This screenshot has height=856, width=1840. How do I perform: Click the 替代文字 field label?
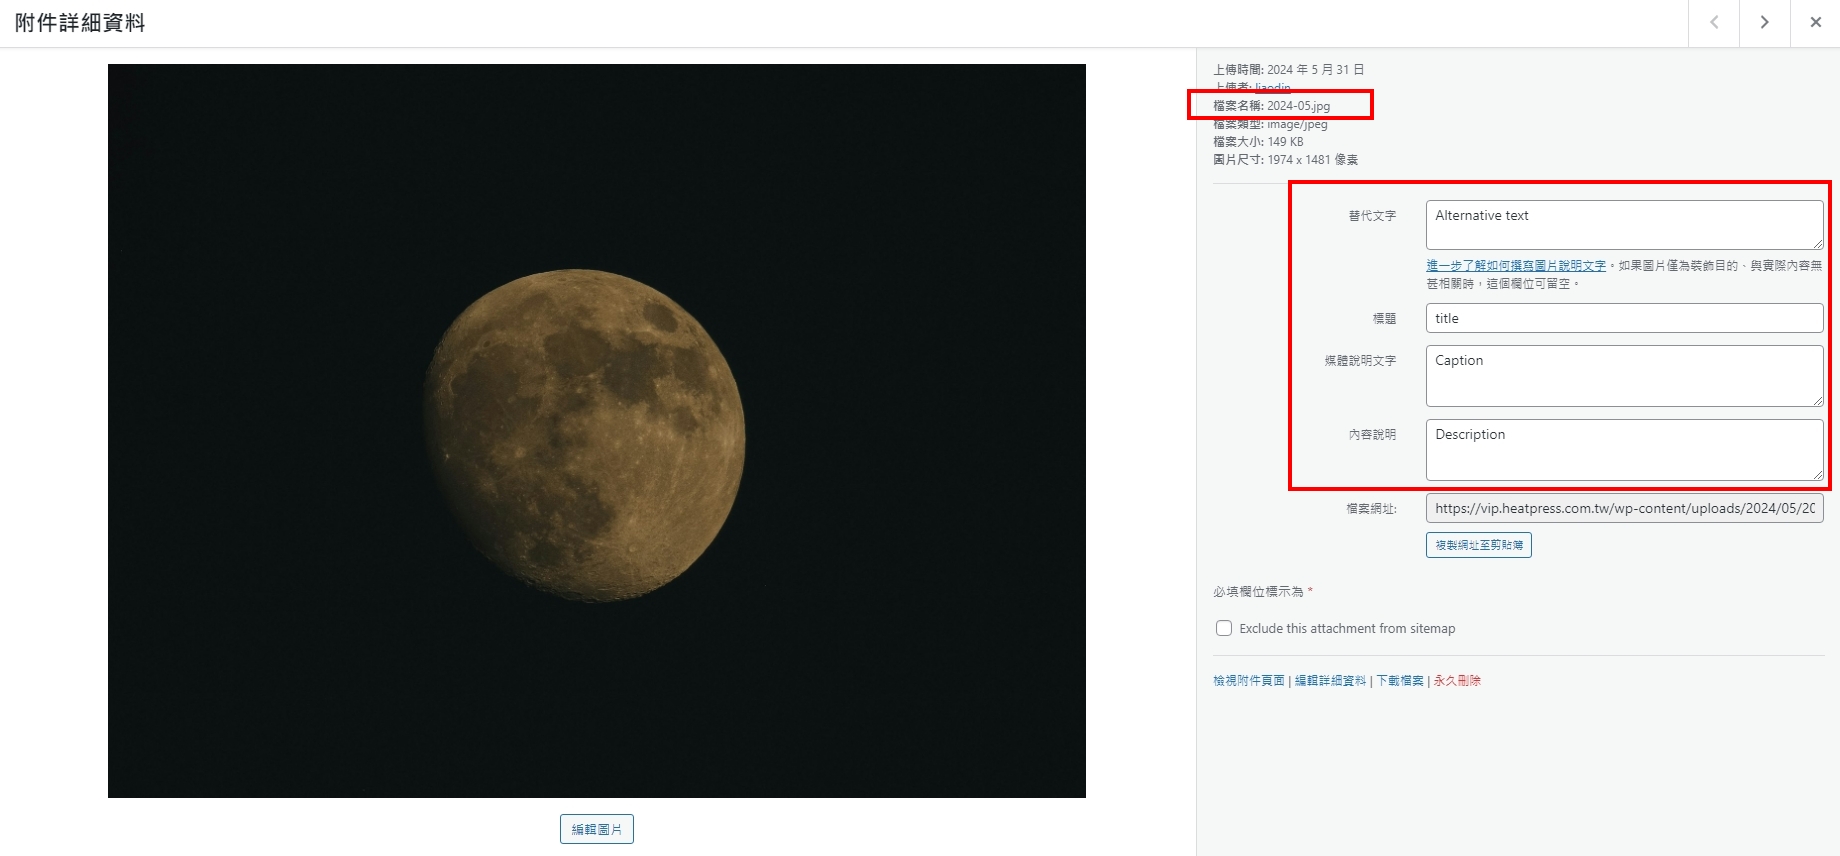coord(1372,216)
